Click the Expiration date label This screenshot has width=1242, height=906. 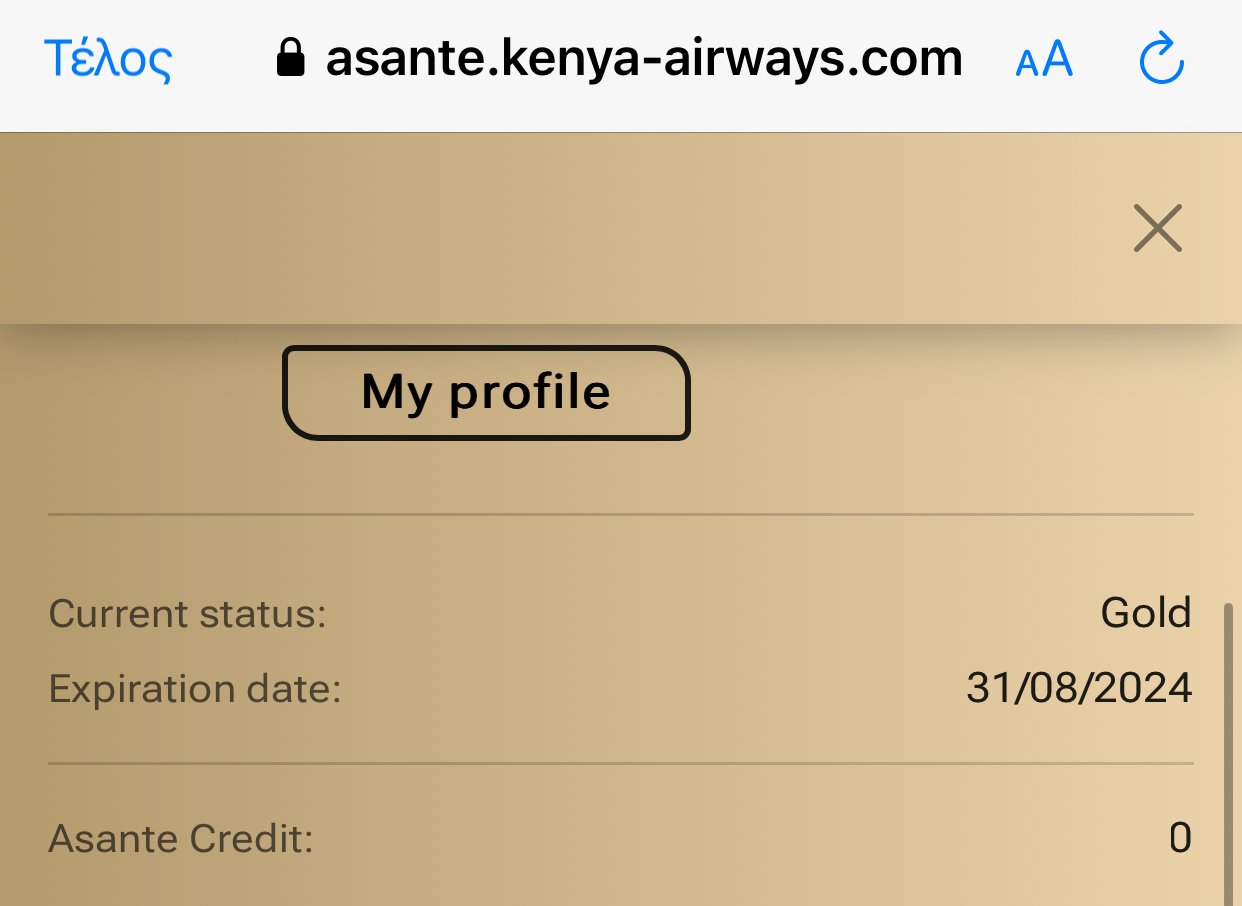click(x=195, y=689)
